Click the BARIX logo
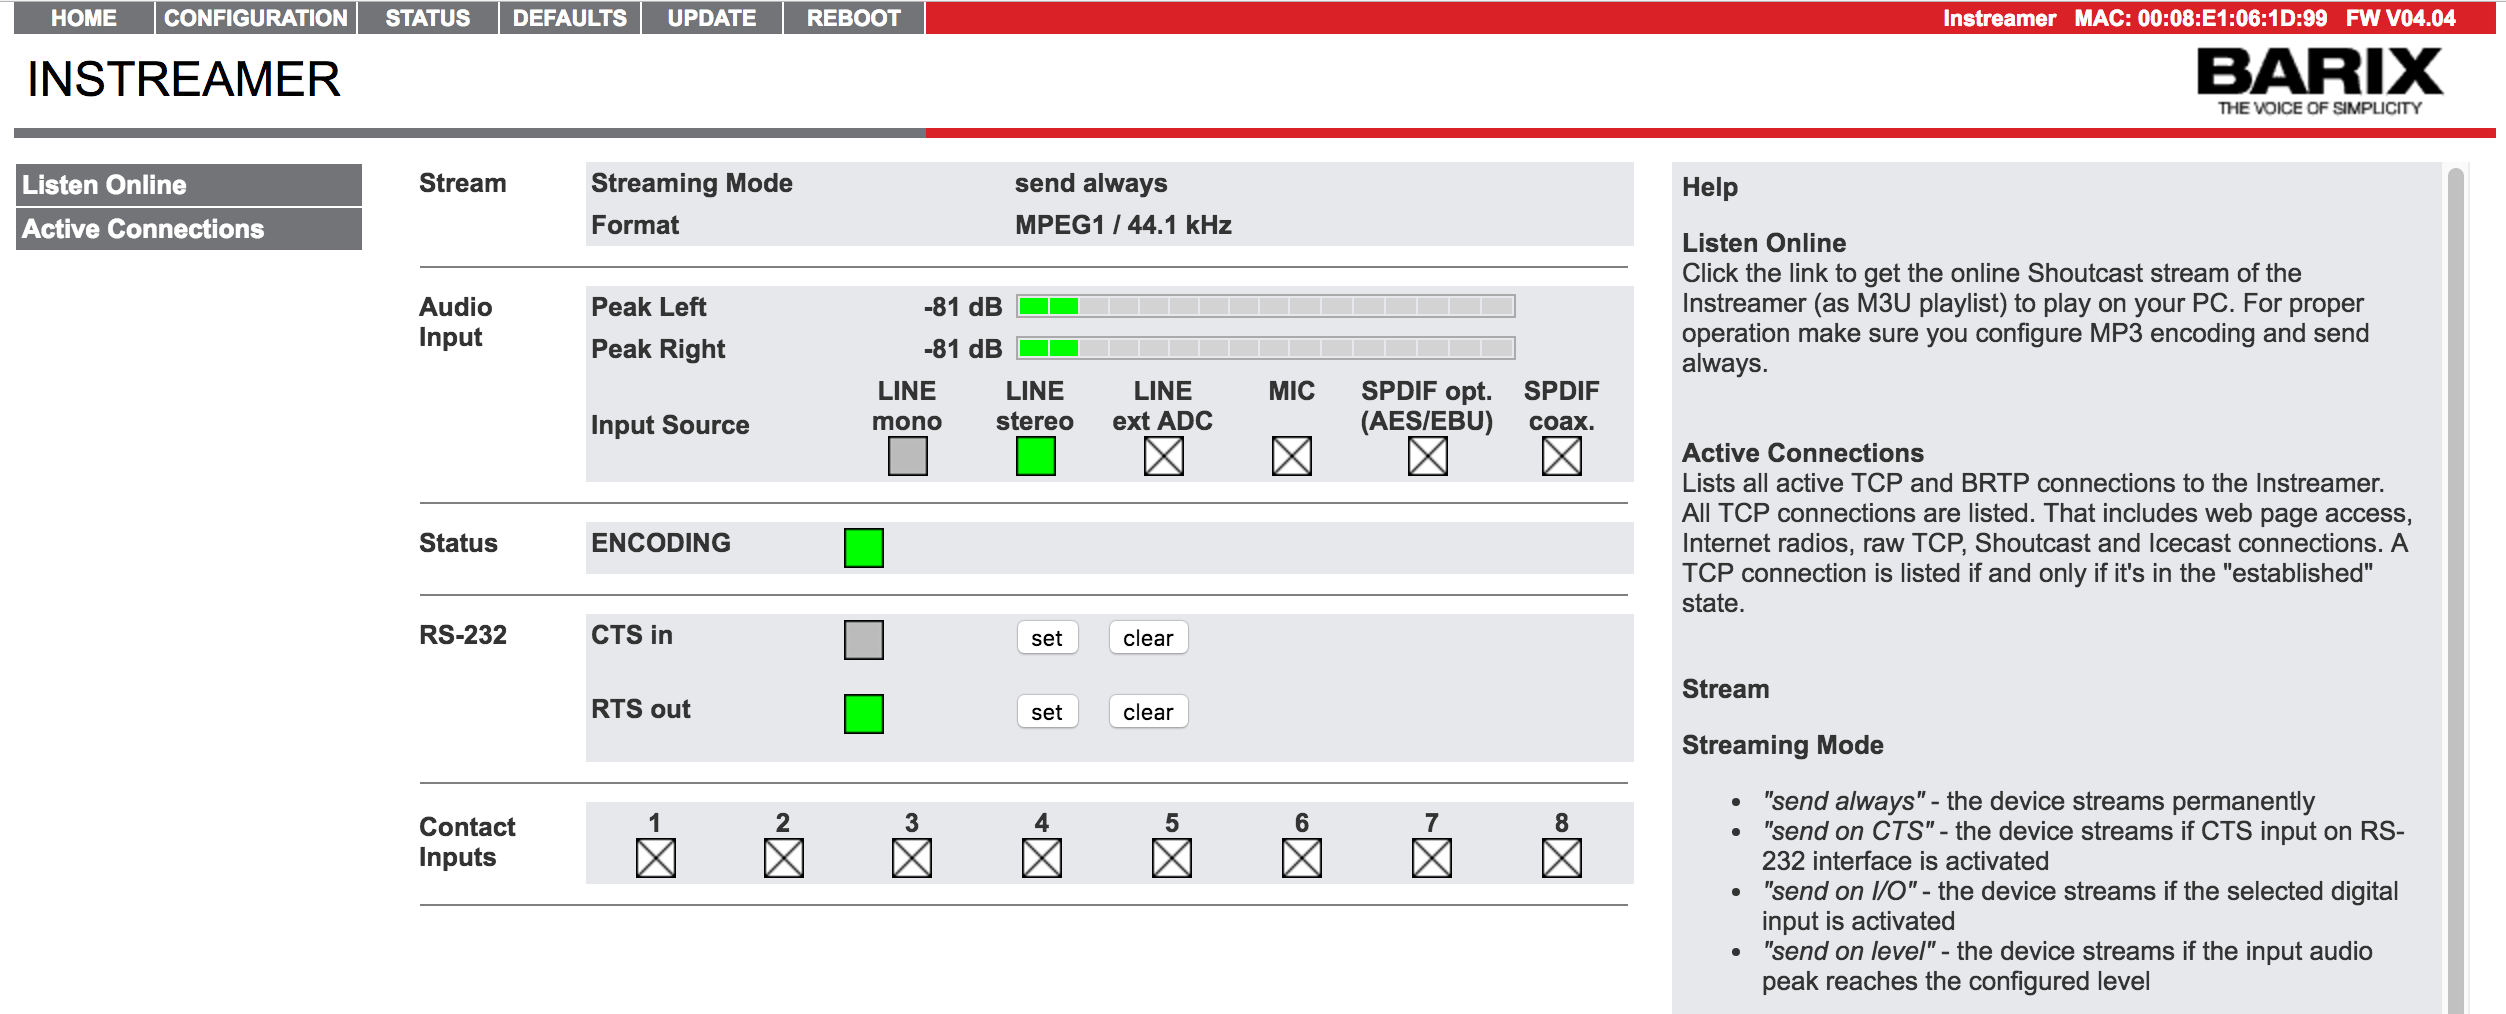 tap(2320, 80)
